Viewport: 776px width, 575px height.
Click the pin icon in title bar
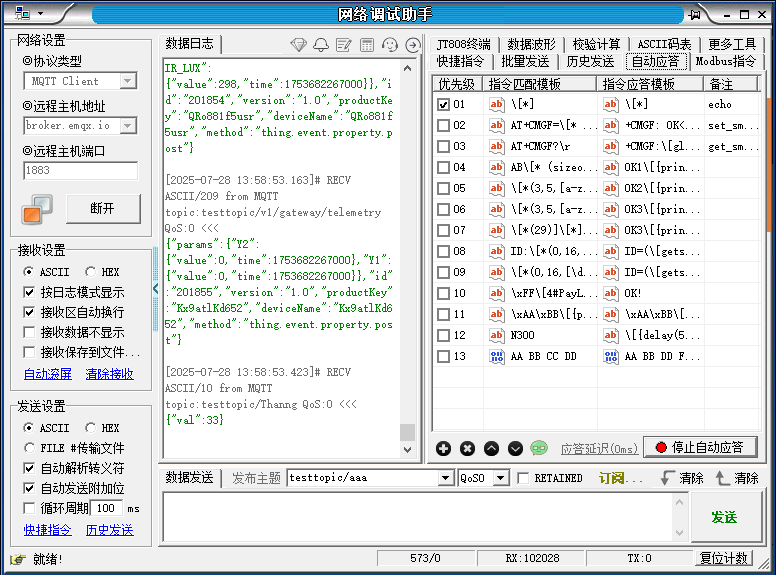(x=695, y=15)
